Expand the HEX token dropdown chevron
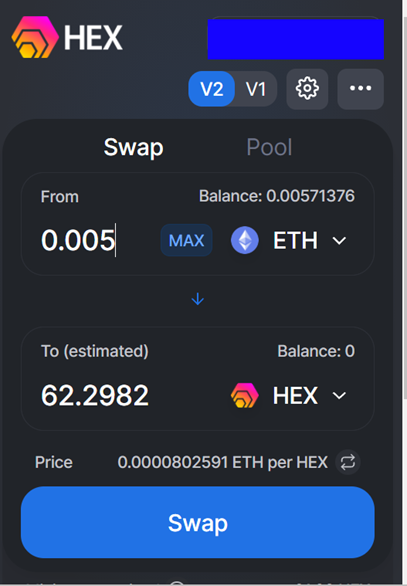The height and width of the screenshot is (586, 407). pos(339,395)
